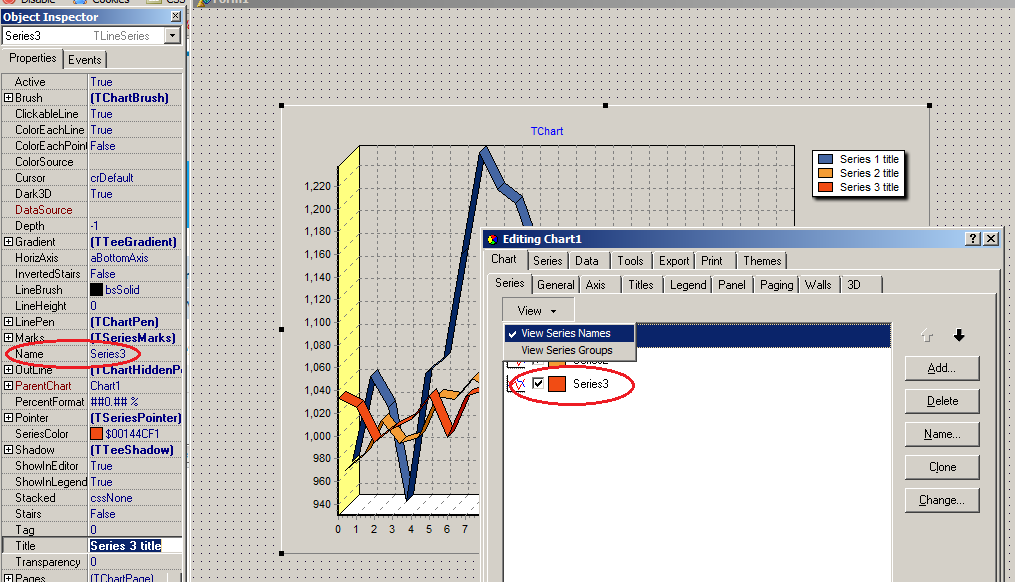Click the blue Series 1 title legend swatch
1015x582 pixels.
coord(825,159)
